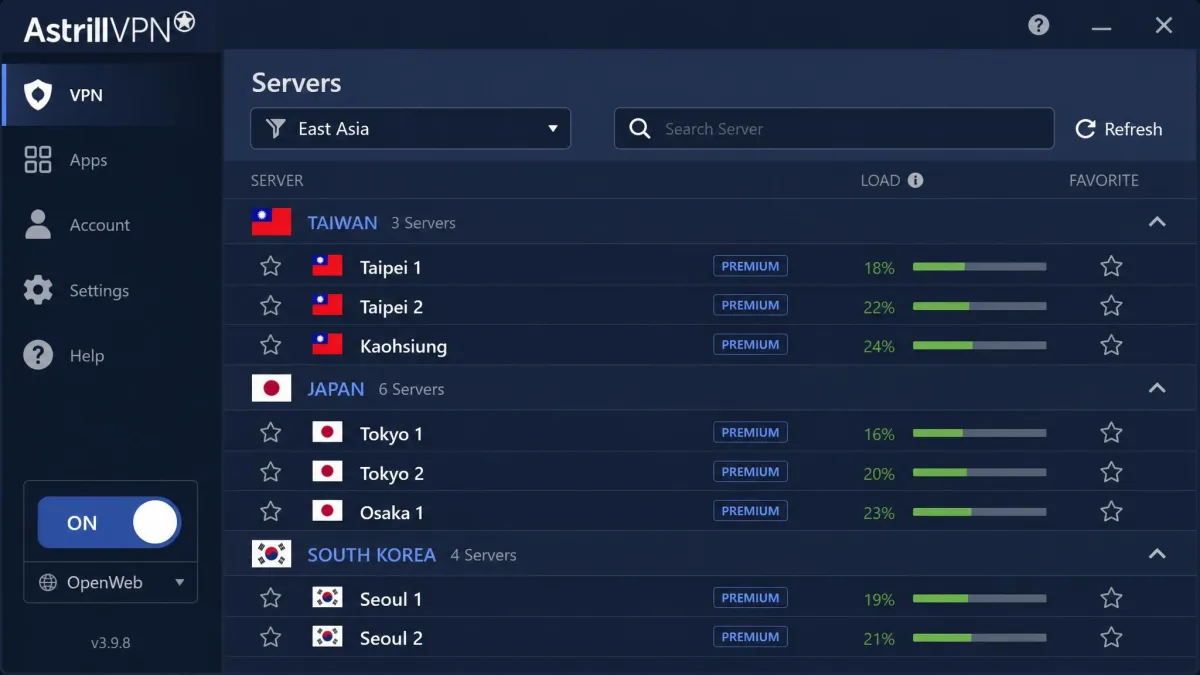The width and height of the screenshot is (1200, 675).
Task: Click the left star beside Seoul 2
Action: [x=270, y=636]
